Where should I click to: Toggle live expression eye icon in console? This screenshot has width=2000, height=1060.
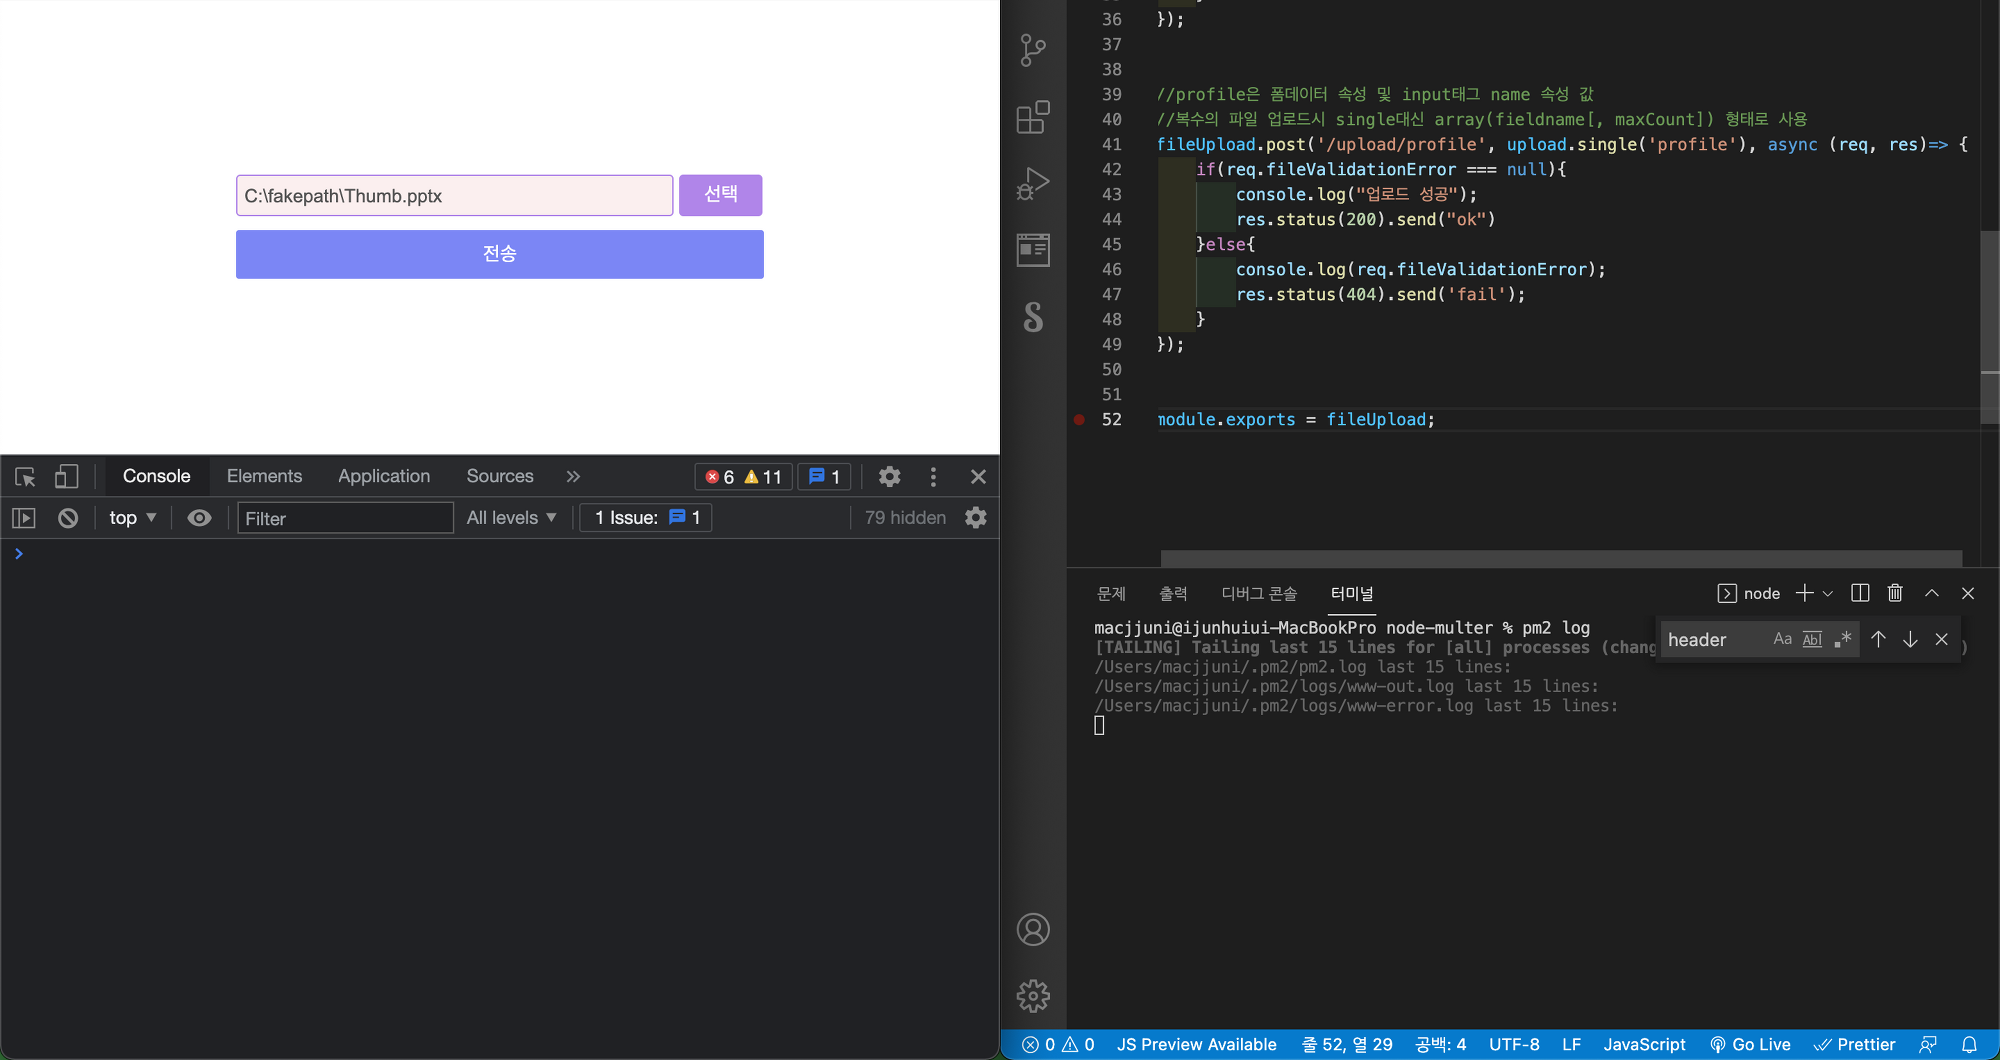(x=199, y=518)
